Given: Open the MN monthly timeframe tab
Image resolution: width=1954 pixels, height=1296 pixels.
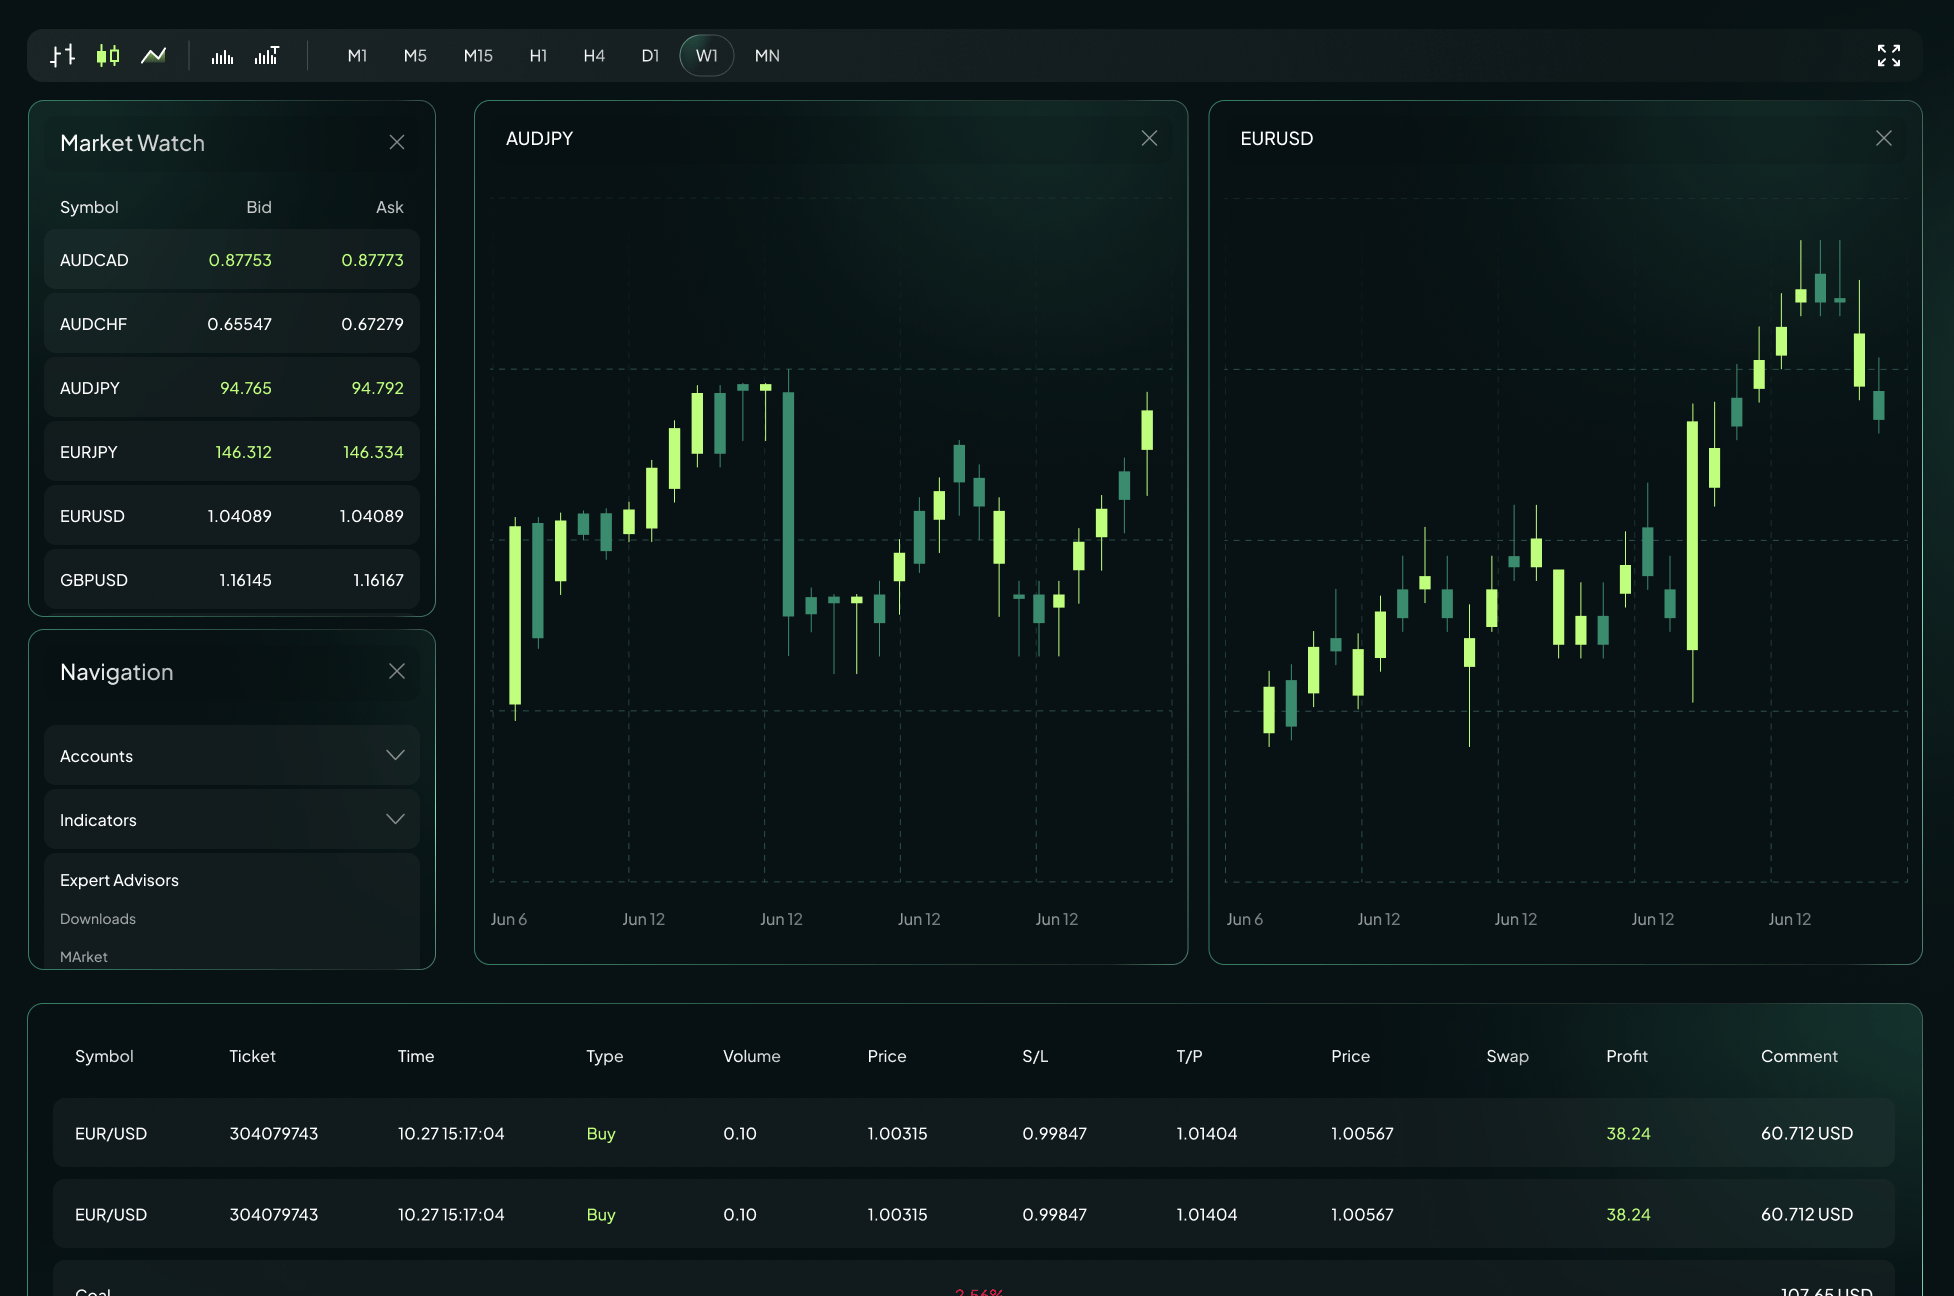Looking at the screenshot, I should [767, 56].
